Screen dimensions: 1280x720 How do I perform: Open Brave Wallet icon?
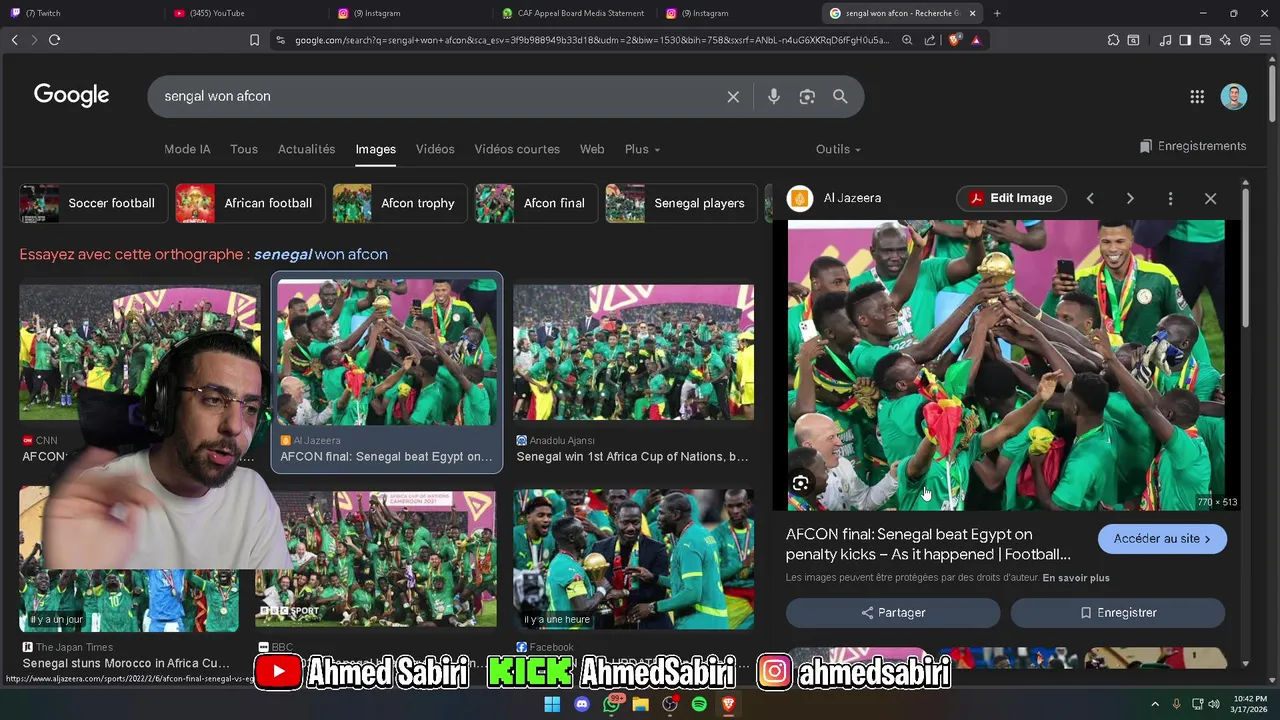coord(1205,40)
